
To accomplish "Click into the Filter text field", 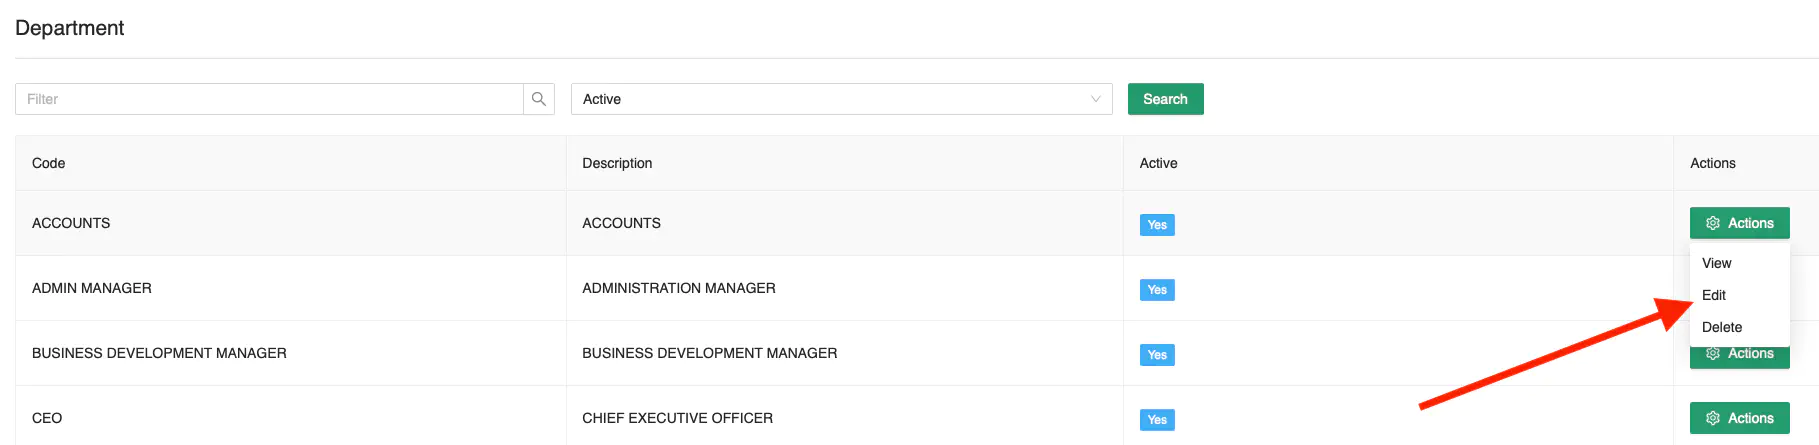I will click(x=270, y=99).
